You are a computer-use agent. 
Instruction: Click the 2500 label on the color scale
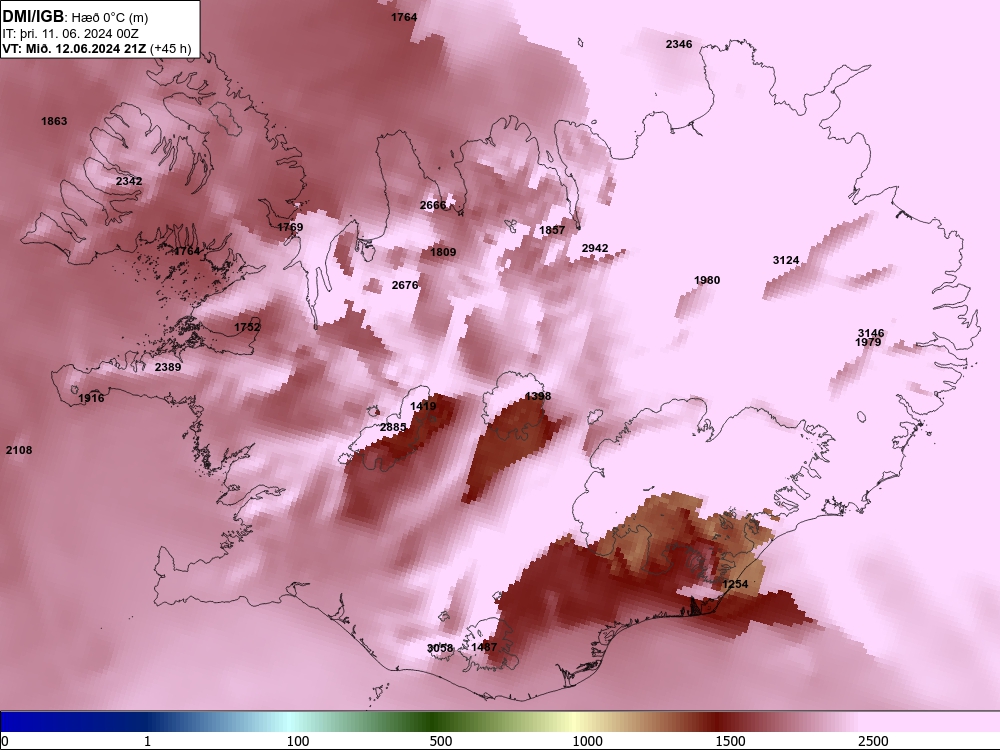(872, 741)
